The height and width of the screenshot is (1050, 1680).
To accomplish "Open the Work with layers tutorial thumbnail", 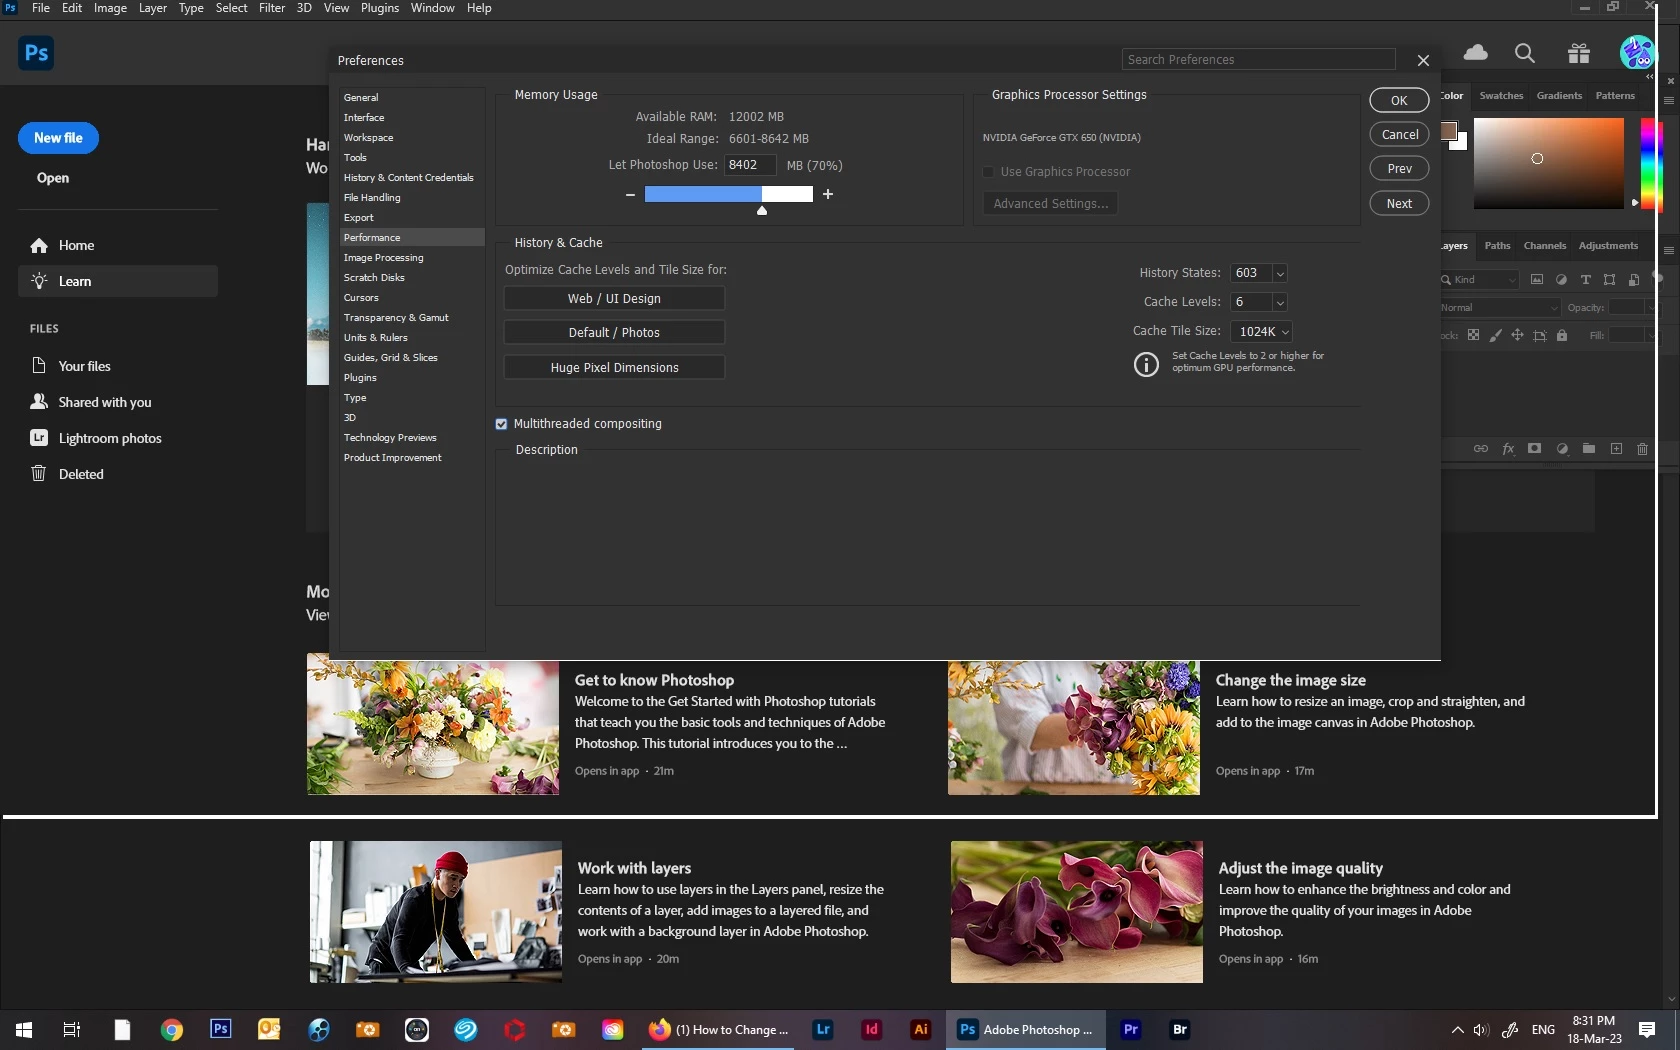I will click(436, 912).
